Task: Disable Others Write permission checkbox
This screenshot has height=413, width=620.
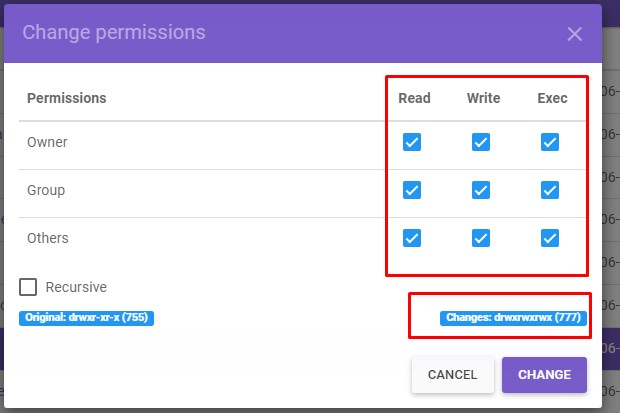Action: 481,238
